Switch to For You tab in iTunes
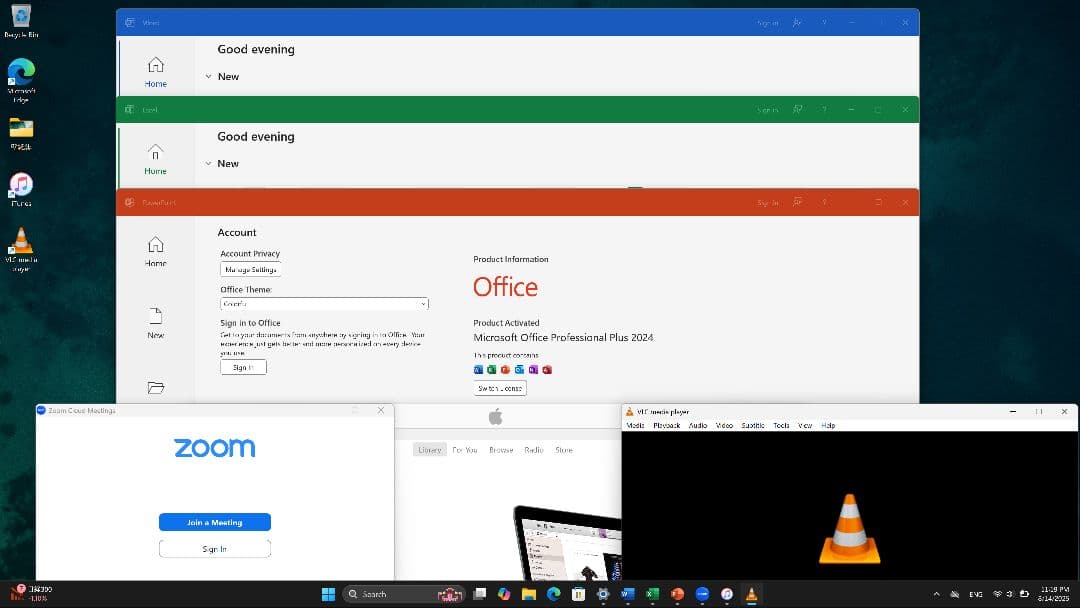Viewport: 1080px width, 608px height. tap(464, 450)
